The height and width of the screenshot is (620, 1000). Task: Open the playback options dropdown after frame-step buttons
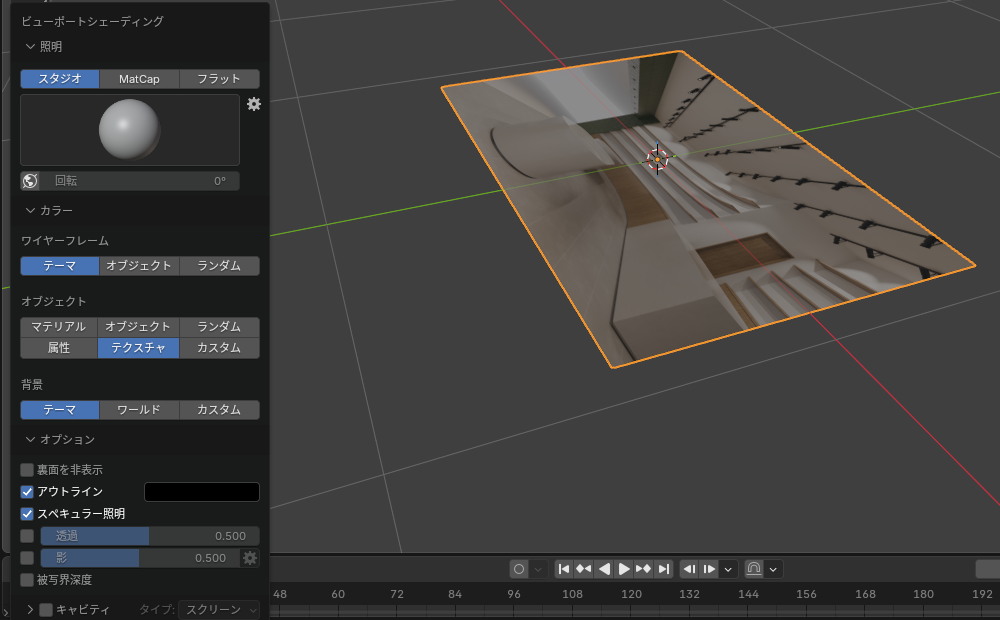click(x=728, y=569)
